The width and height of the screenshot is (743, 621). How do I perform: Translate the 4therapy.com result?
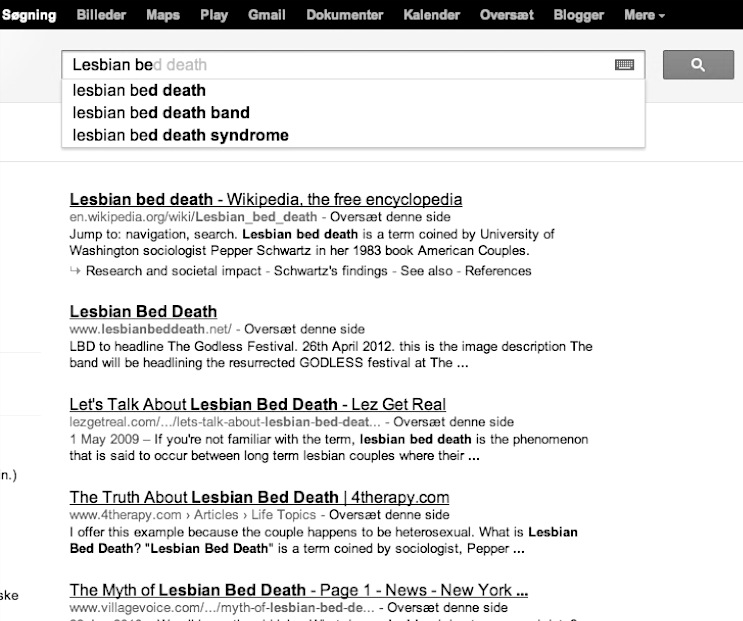[389, 515]
